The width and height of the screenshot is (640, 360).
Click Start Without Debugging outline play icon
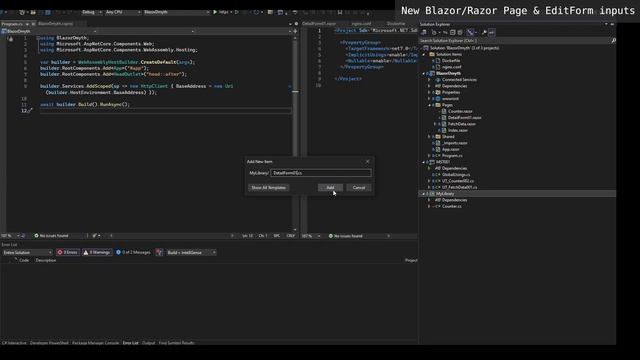[x=237, y=12]
